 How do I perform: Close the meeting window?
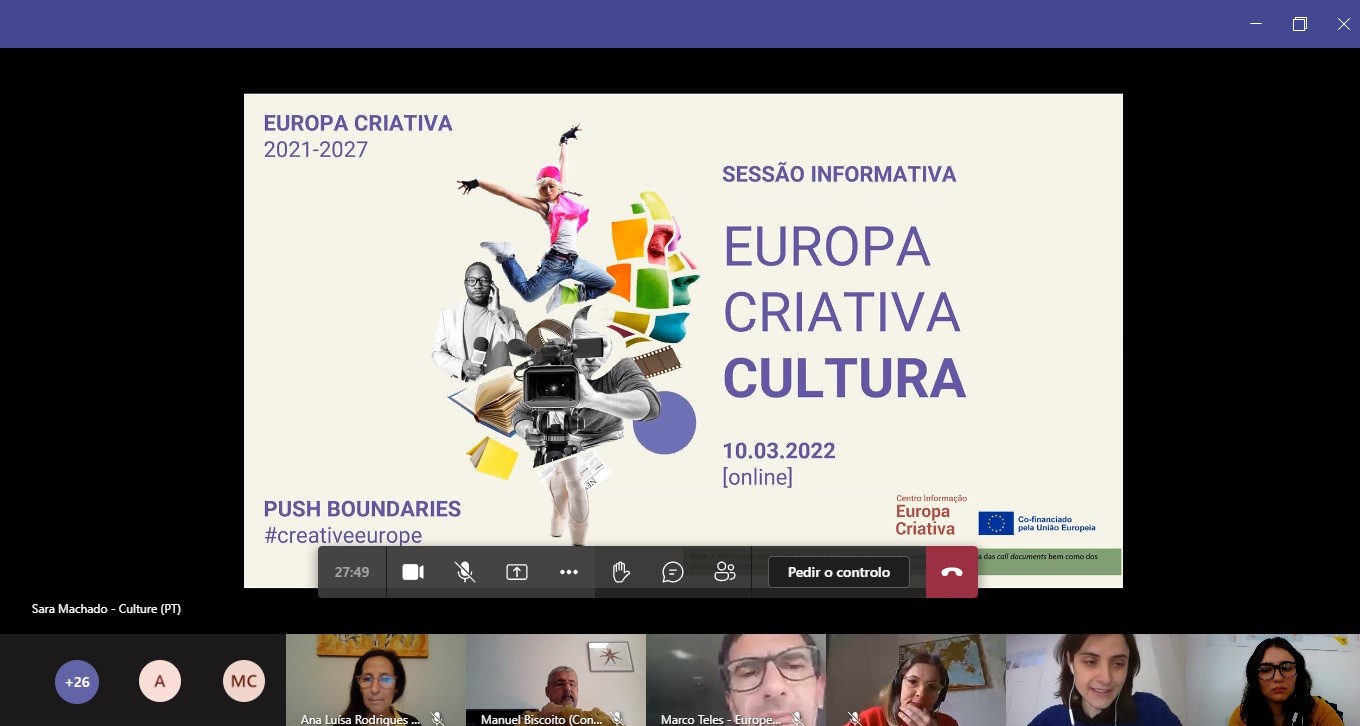[x=1343, y=24]
